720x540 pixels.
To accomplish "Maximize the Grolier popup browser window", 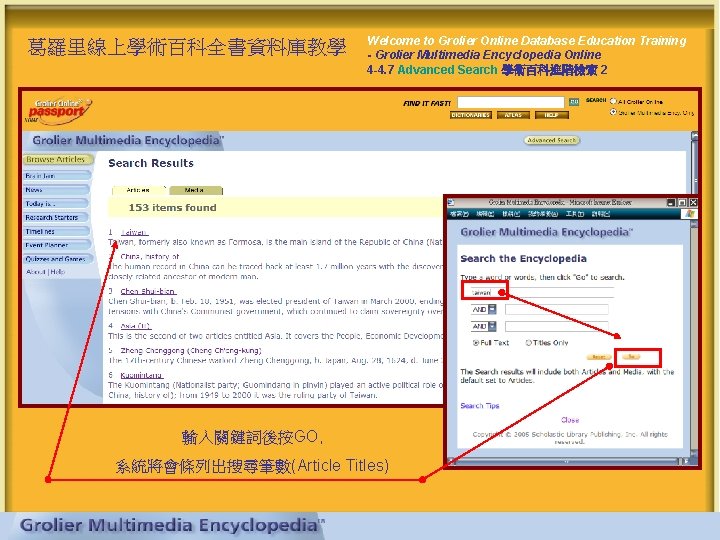I will coord(682,202).
